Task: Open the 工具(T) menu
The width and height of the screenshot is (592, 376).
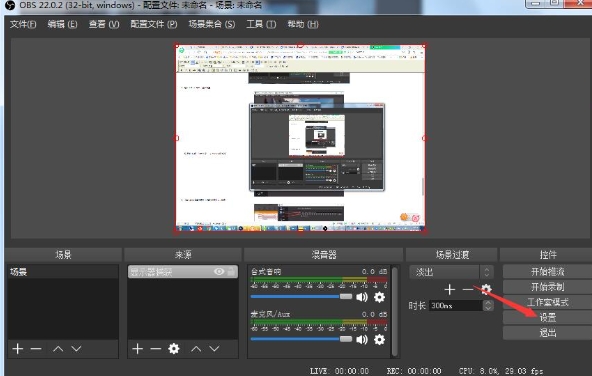Action: click(x=261, y=25)
